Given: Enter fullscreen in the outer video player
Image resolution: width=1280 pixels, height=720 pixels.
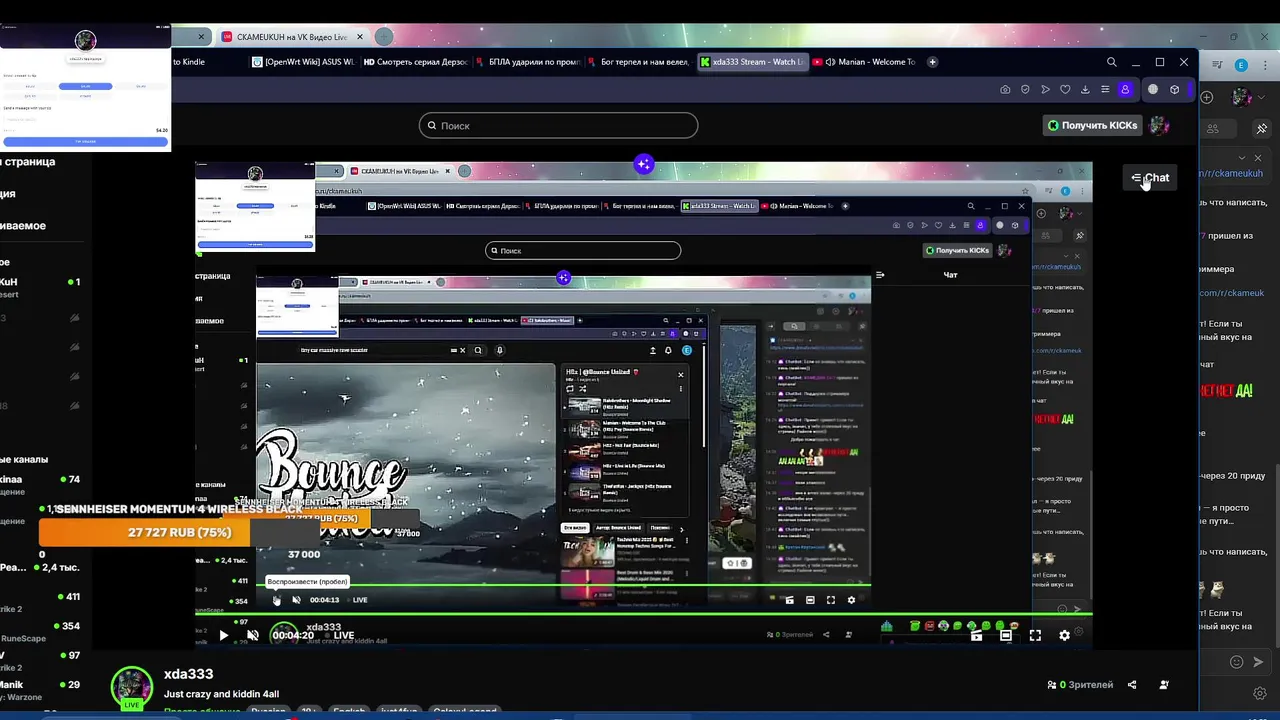Looking at the screenshot, I should point(1035,635).
